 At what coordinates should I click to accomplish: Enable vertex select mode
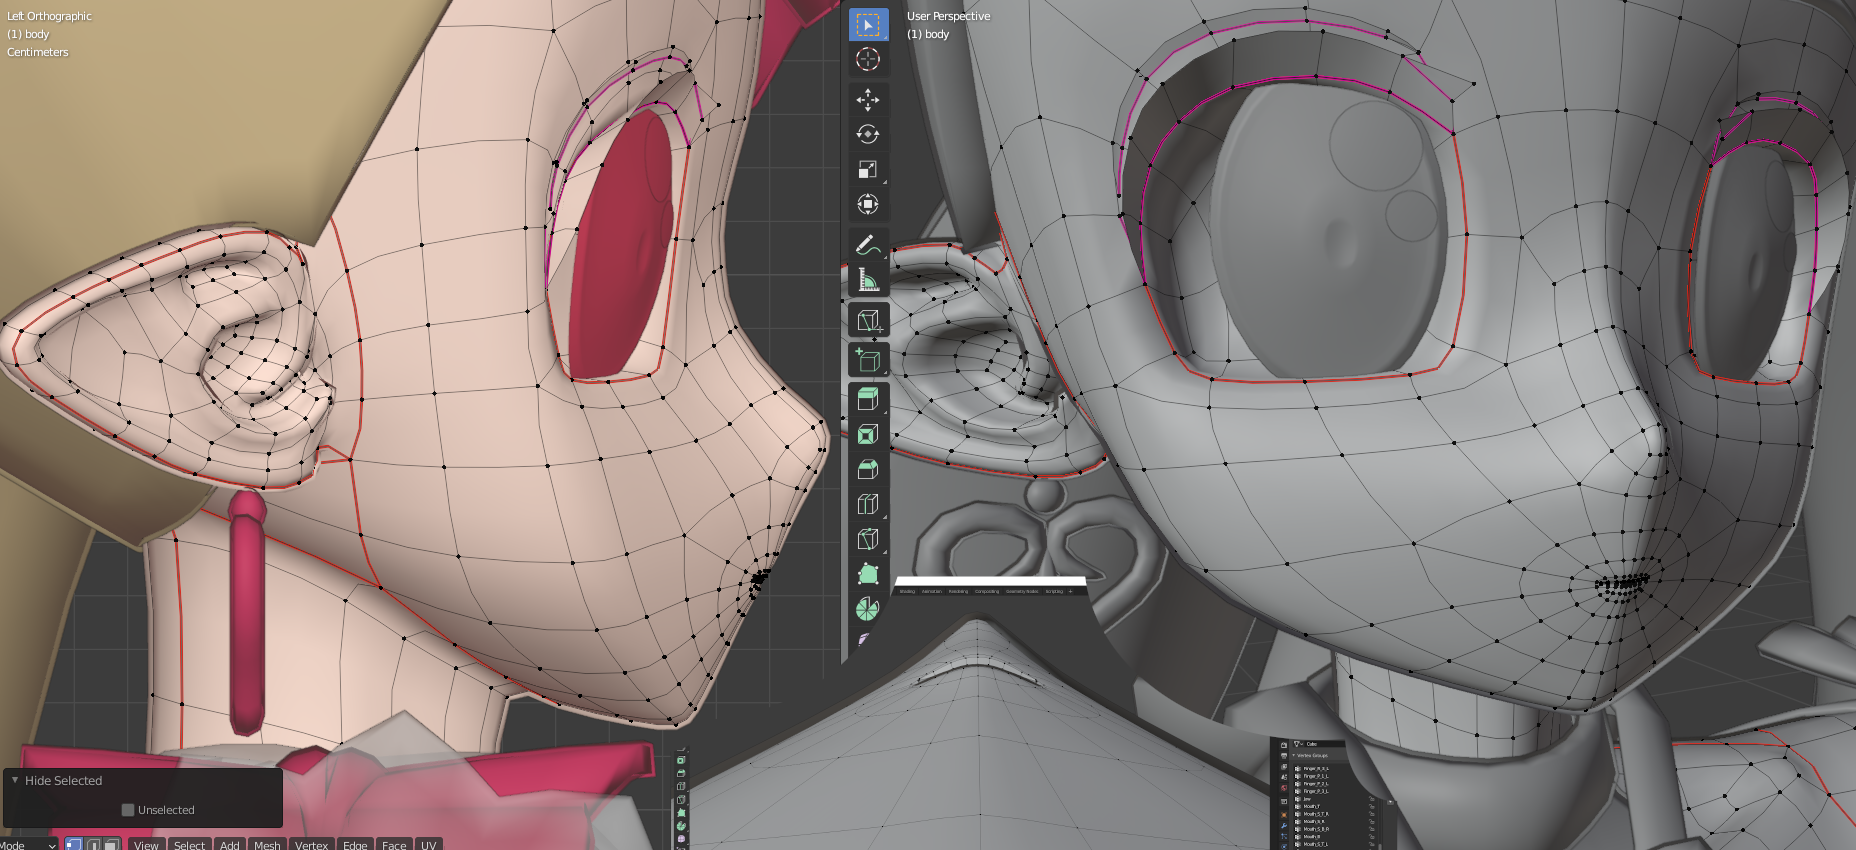73,845
